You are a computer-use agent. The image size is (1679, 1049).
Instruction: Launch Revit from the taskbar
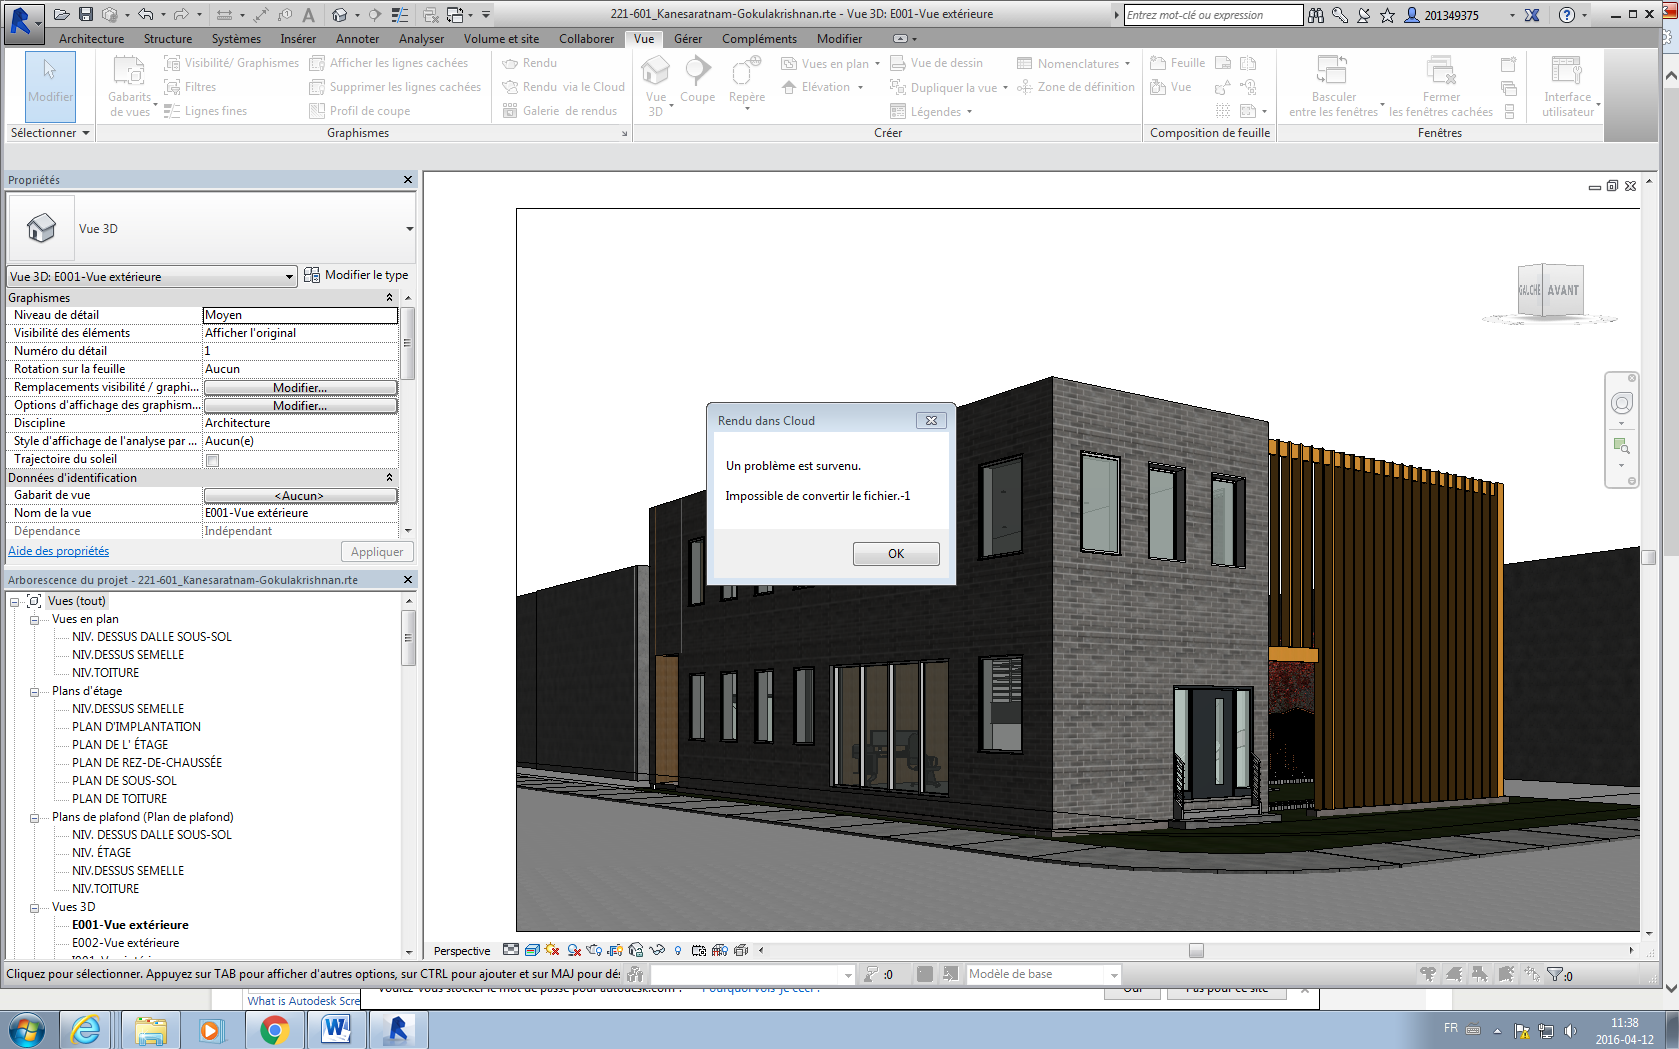[x=398, y=1029]
